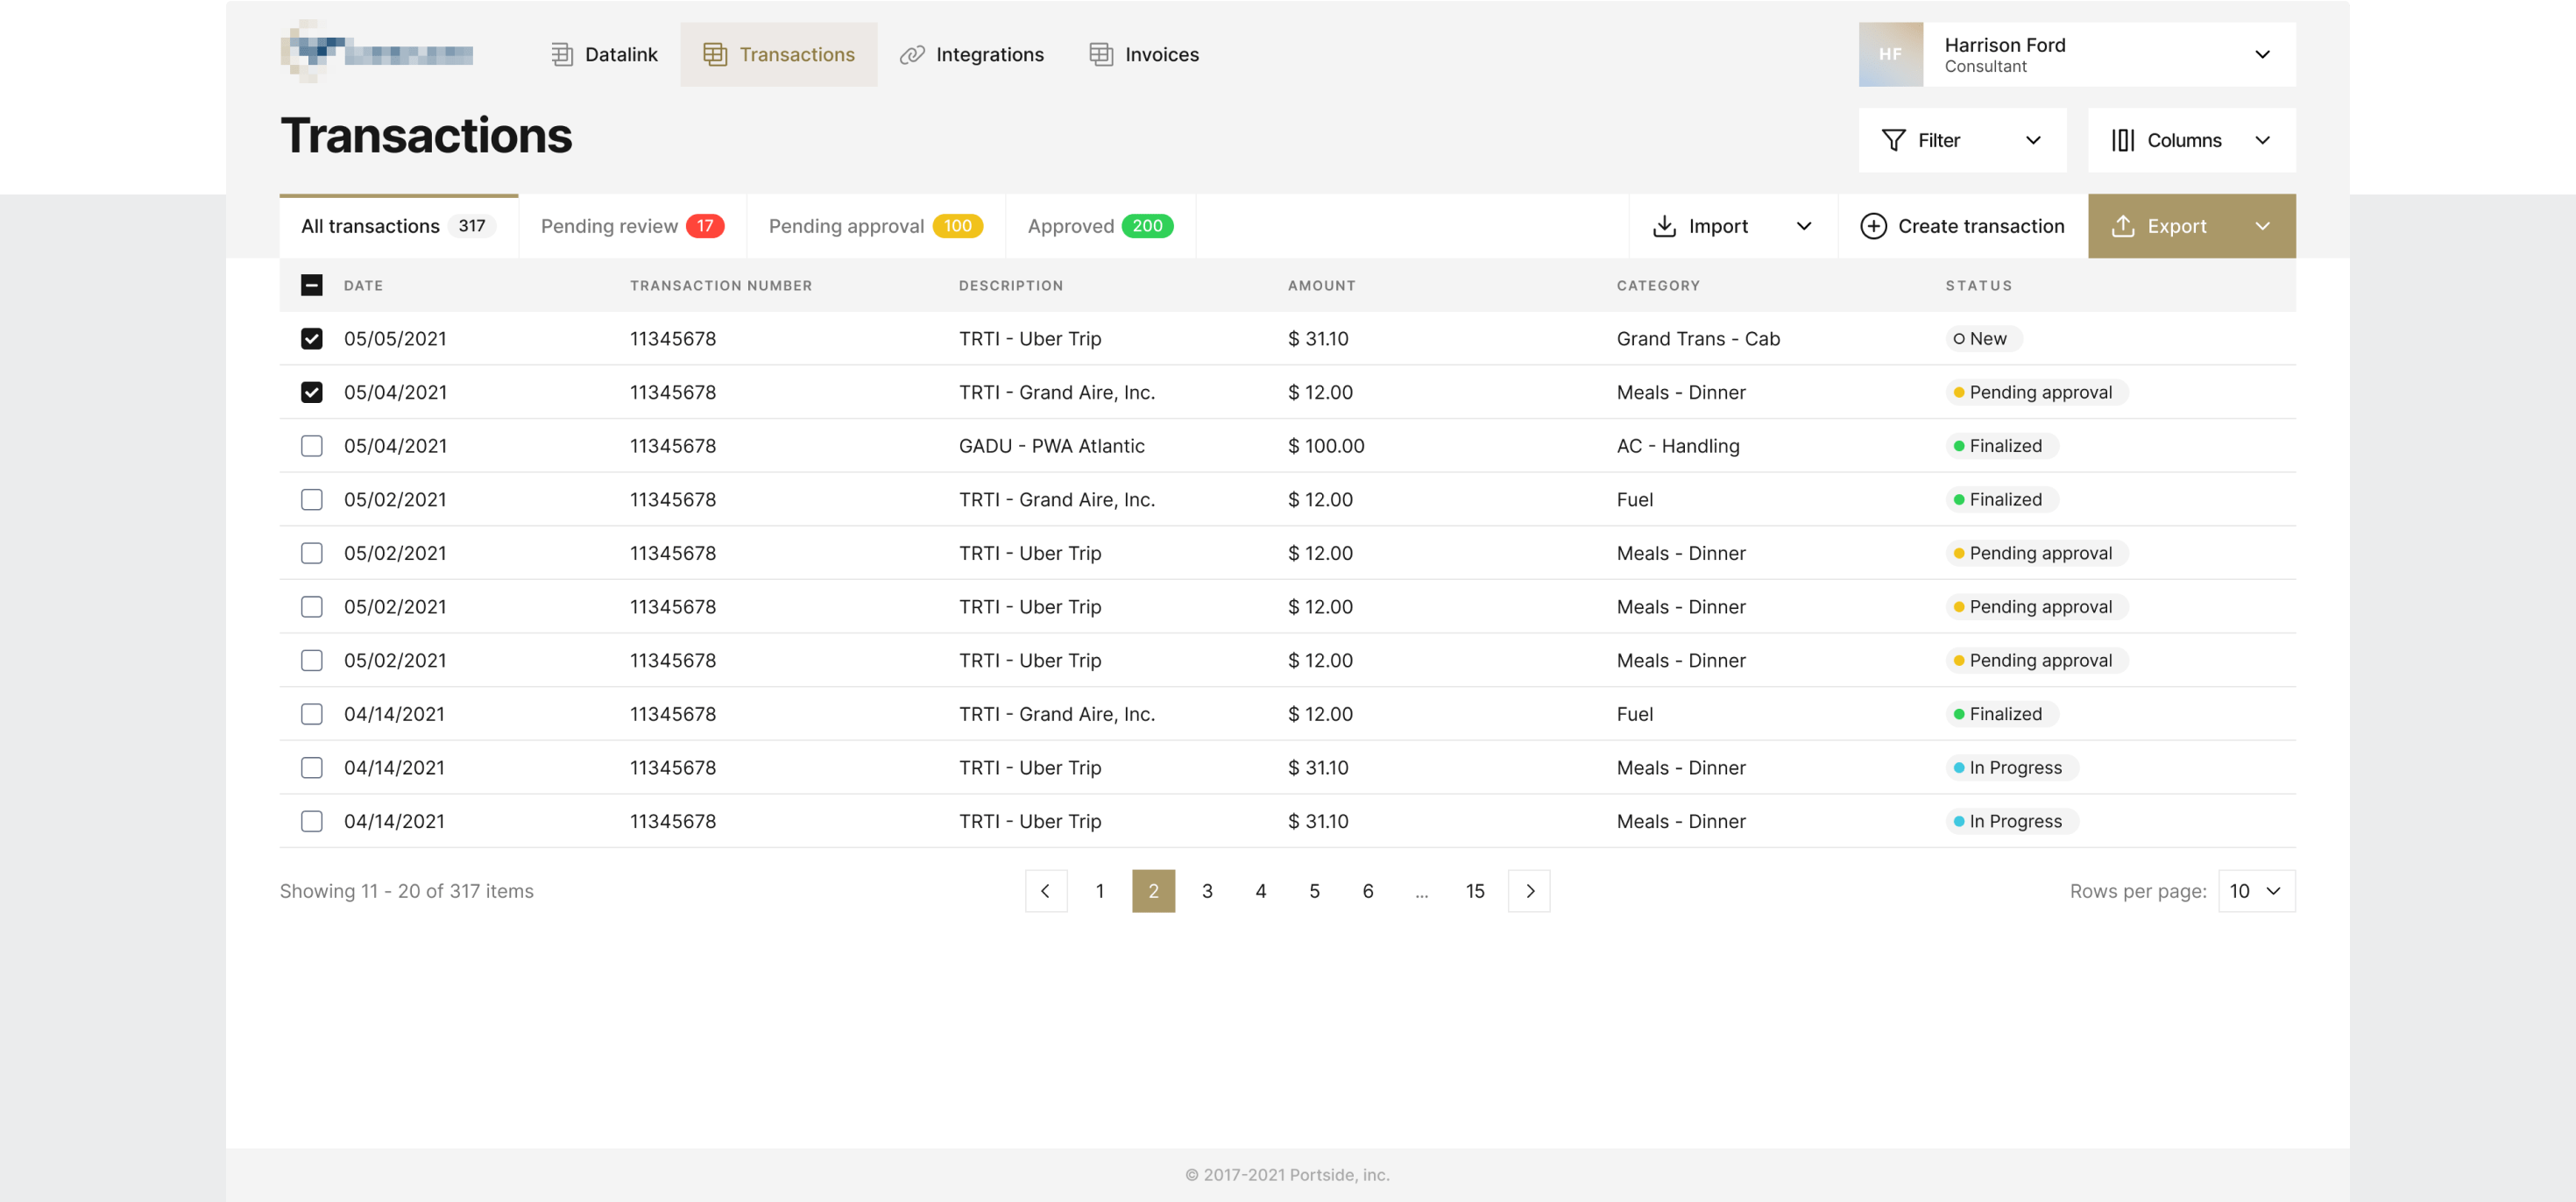Open the Harrison Ford account dropdown
Image resolution: width=2576 pixels, height=1202 pixels.
click(2264, 55)
